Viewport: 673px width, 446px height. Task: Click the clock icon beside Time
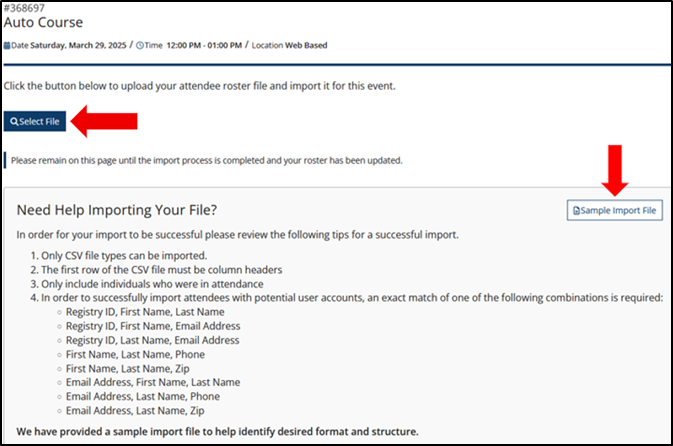[x=140, y=45]
